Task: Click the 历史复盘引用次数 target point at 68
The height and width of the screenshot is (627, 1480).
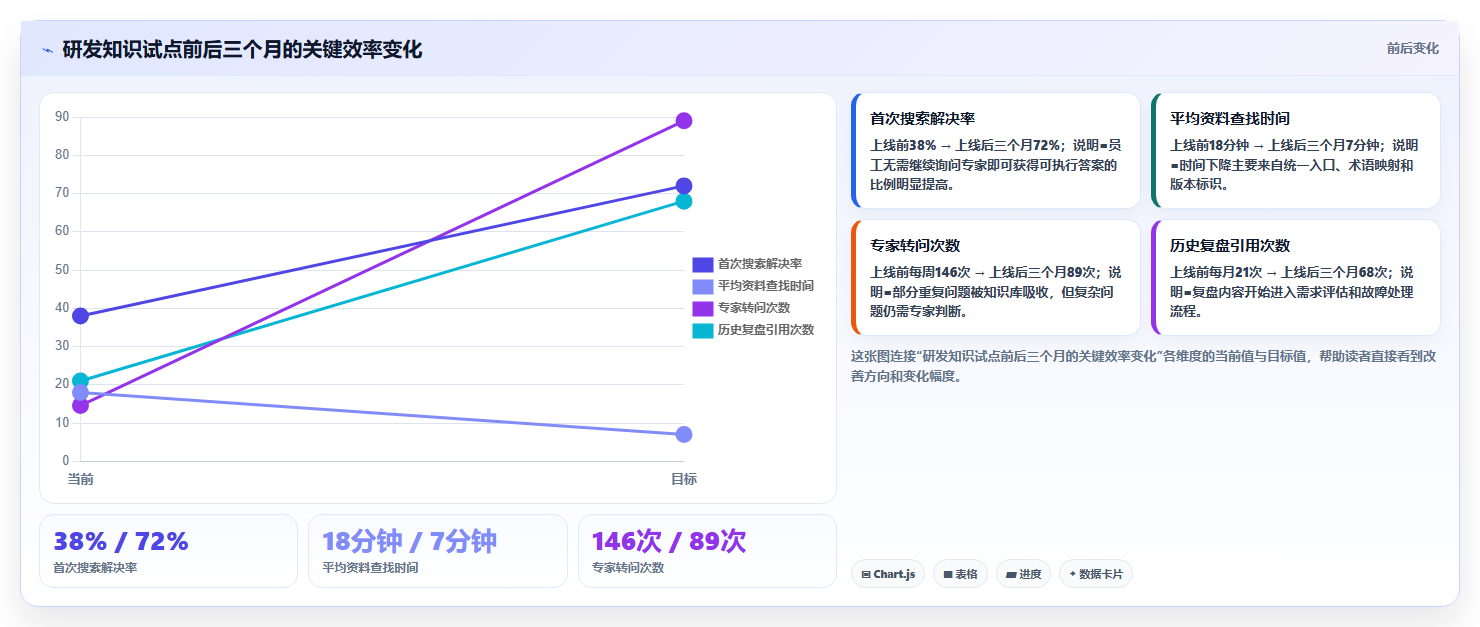Action: click(684, 201)
